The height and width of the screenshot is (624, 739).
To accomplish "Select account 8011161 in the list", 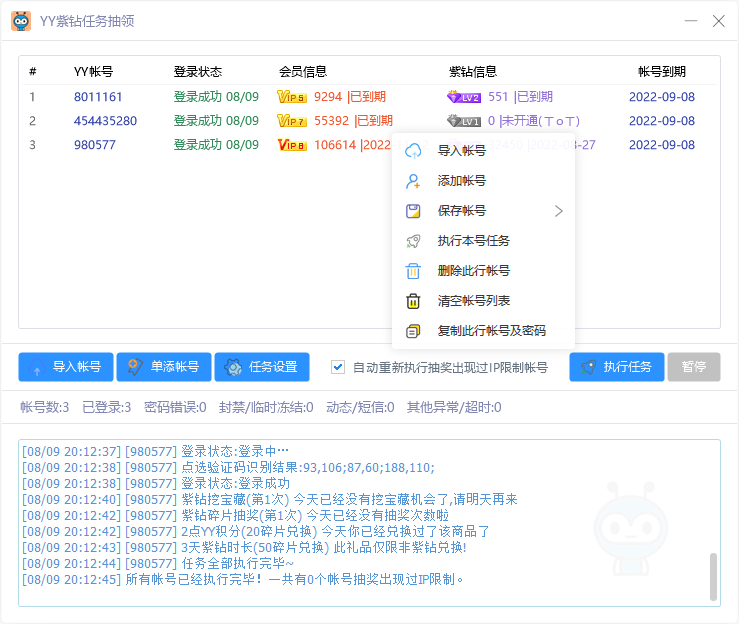I will click(98, 97).
